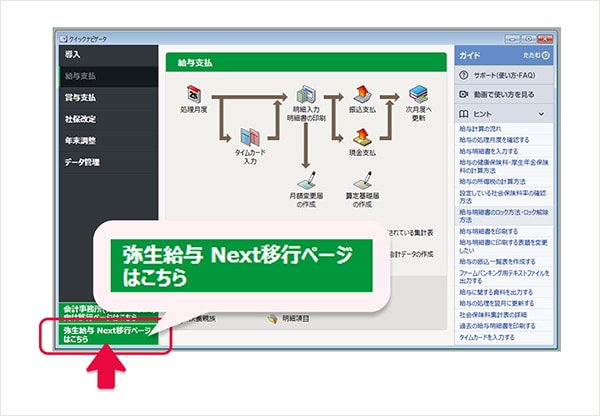Click 動画で使い方を見る button

click(504, 94)
